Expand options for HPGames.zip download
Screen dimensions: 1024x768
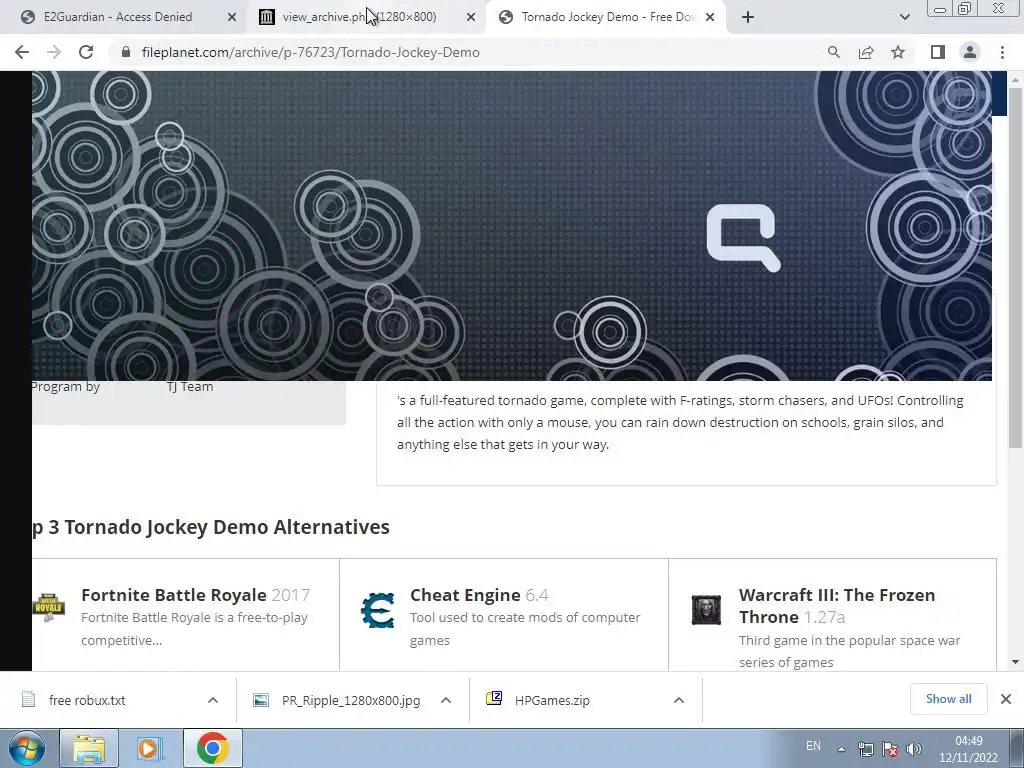pos(679,700)
